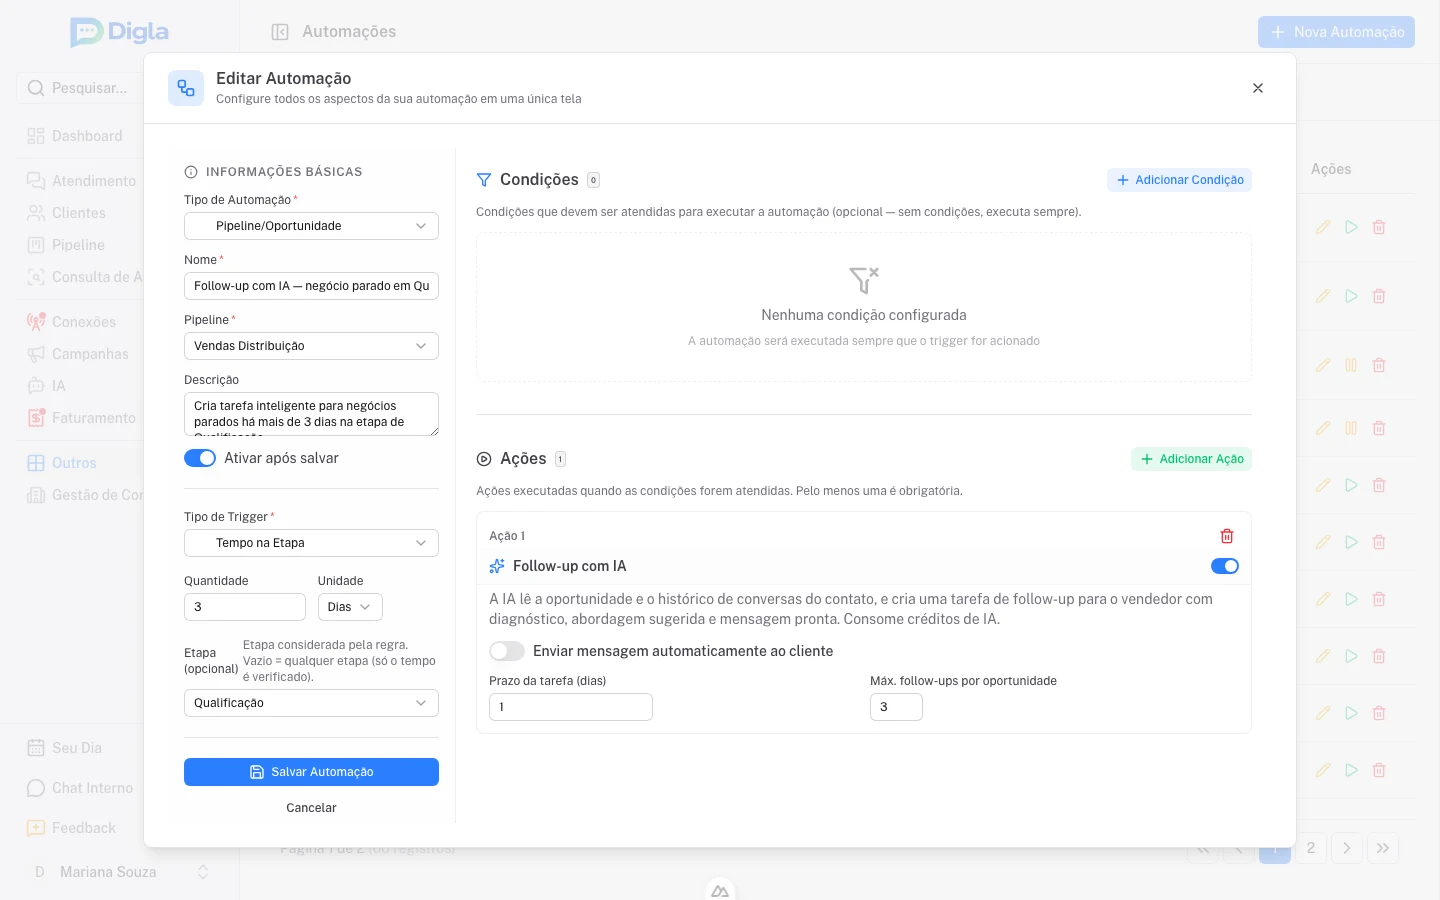Open Chat Interno in the sidebar
The height and width of the screenshot is (900, 1440).
click(x=80, y=788)
